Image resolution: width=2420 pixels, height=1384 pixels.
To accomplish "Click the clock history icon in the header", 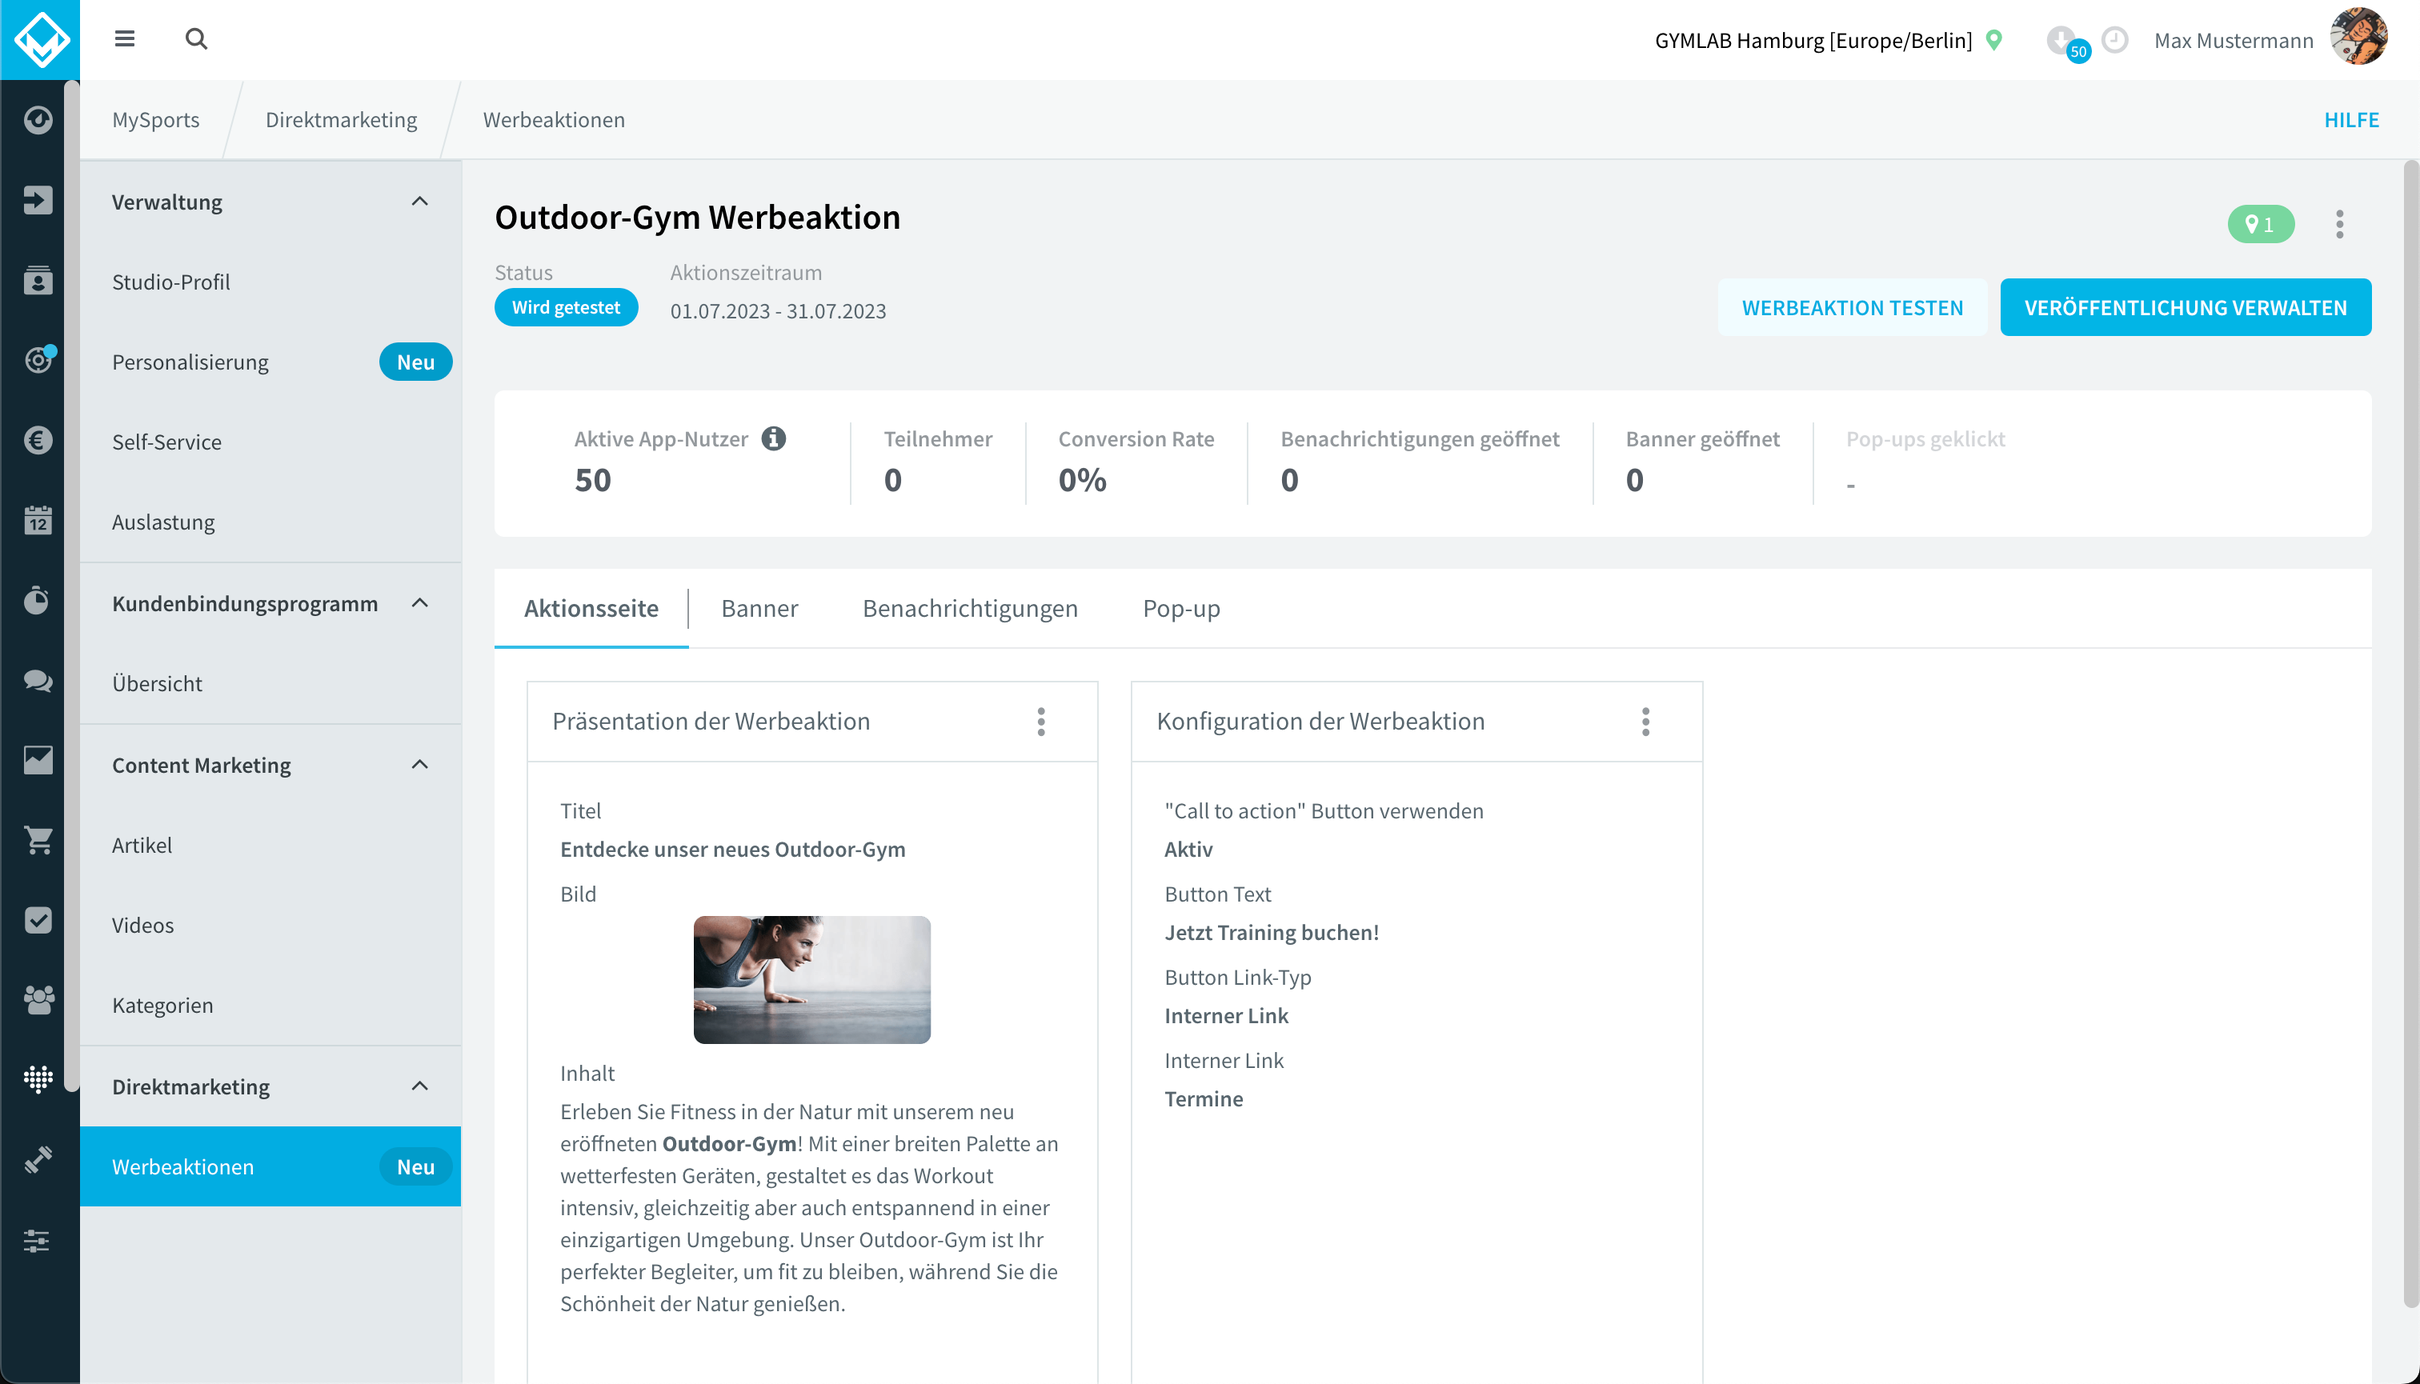I will 2115,40.
